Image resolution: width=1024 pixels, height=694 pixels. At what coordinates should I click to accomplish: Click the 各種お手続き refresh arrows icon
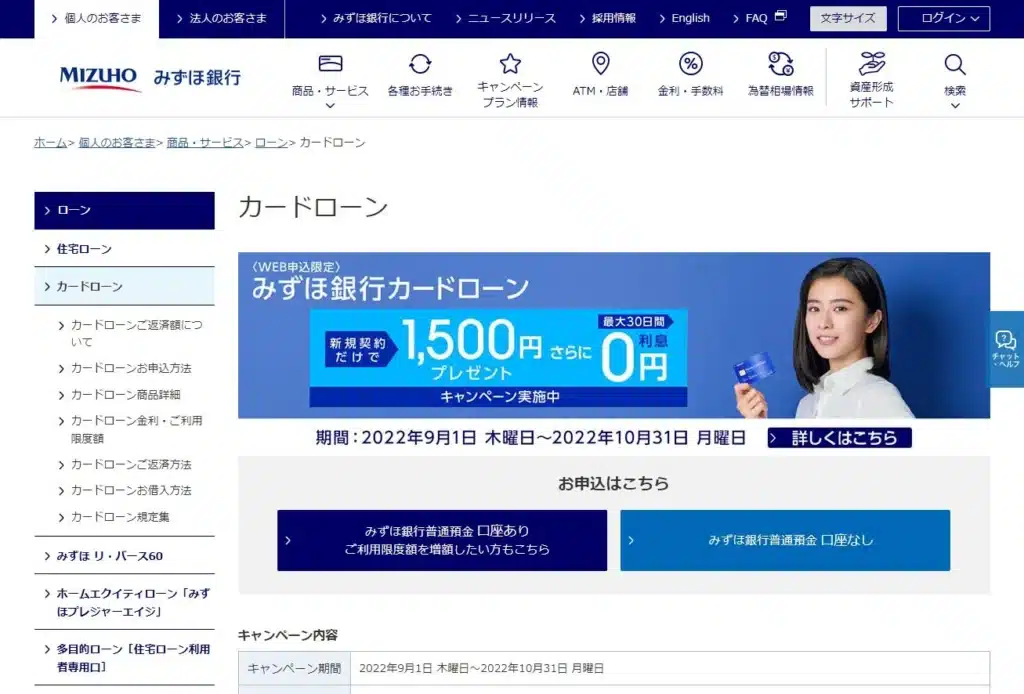(x=420, y=63)
